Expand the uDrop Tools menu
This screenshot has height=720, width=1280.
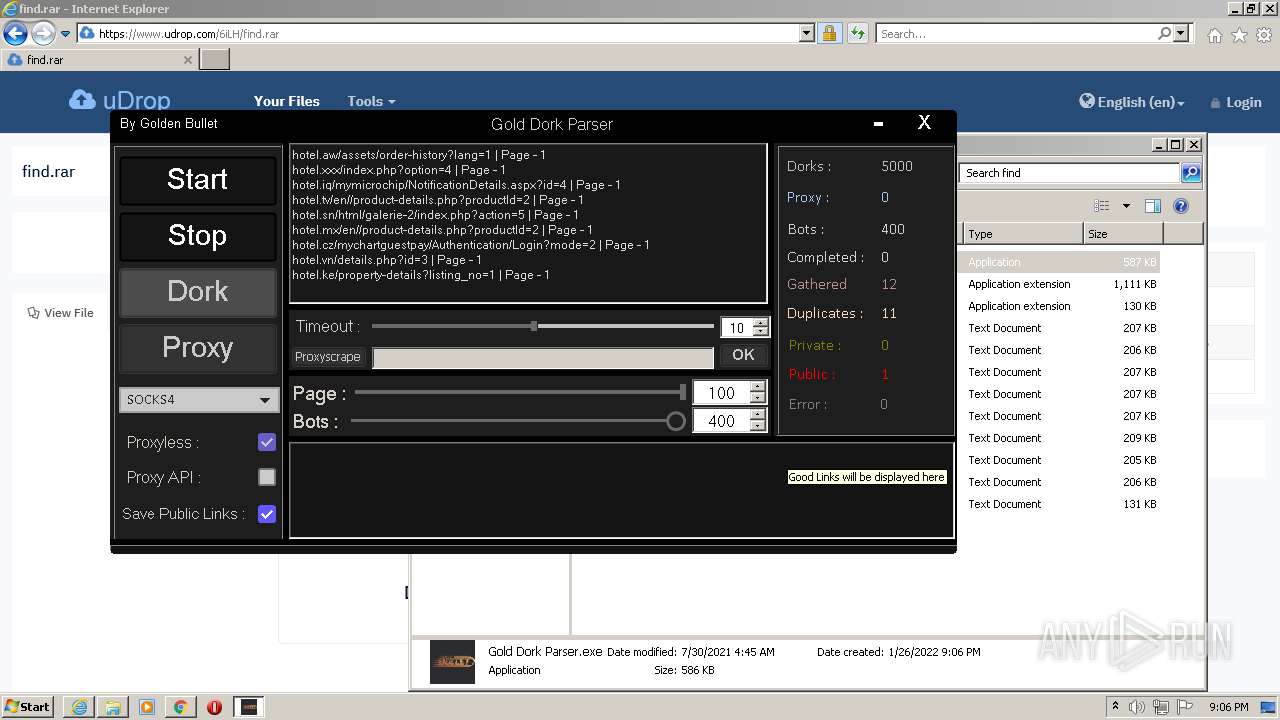coord(371,101)
